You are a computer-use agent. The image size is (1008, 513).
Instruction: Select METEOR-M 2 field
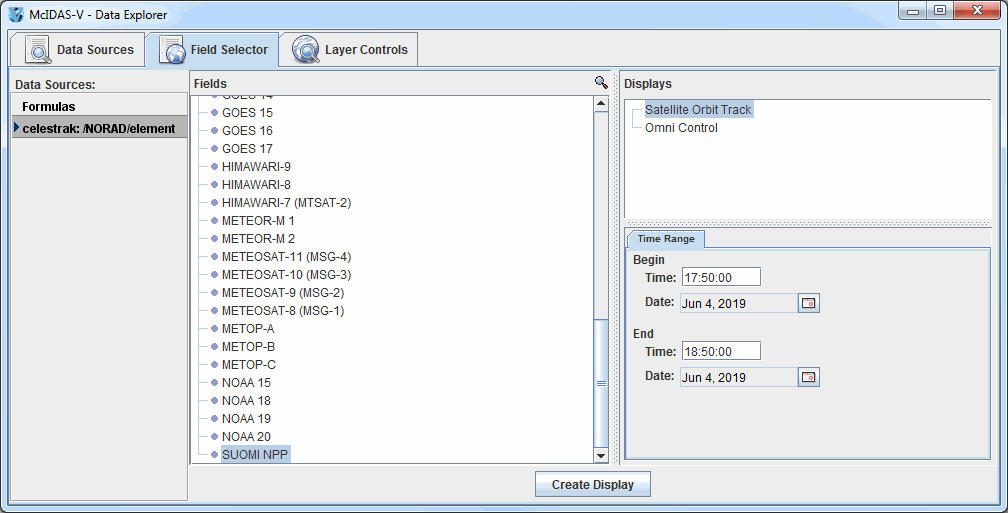point(258,238)
